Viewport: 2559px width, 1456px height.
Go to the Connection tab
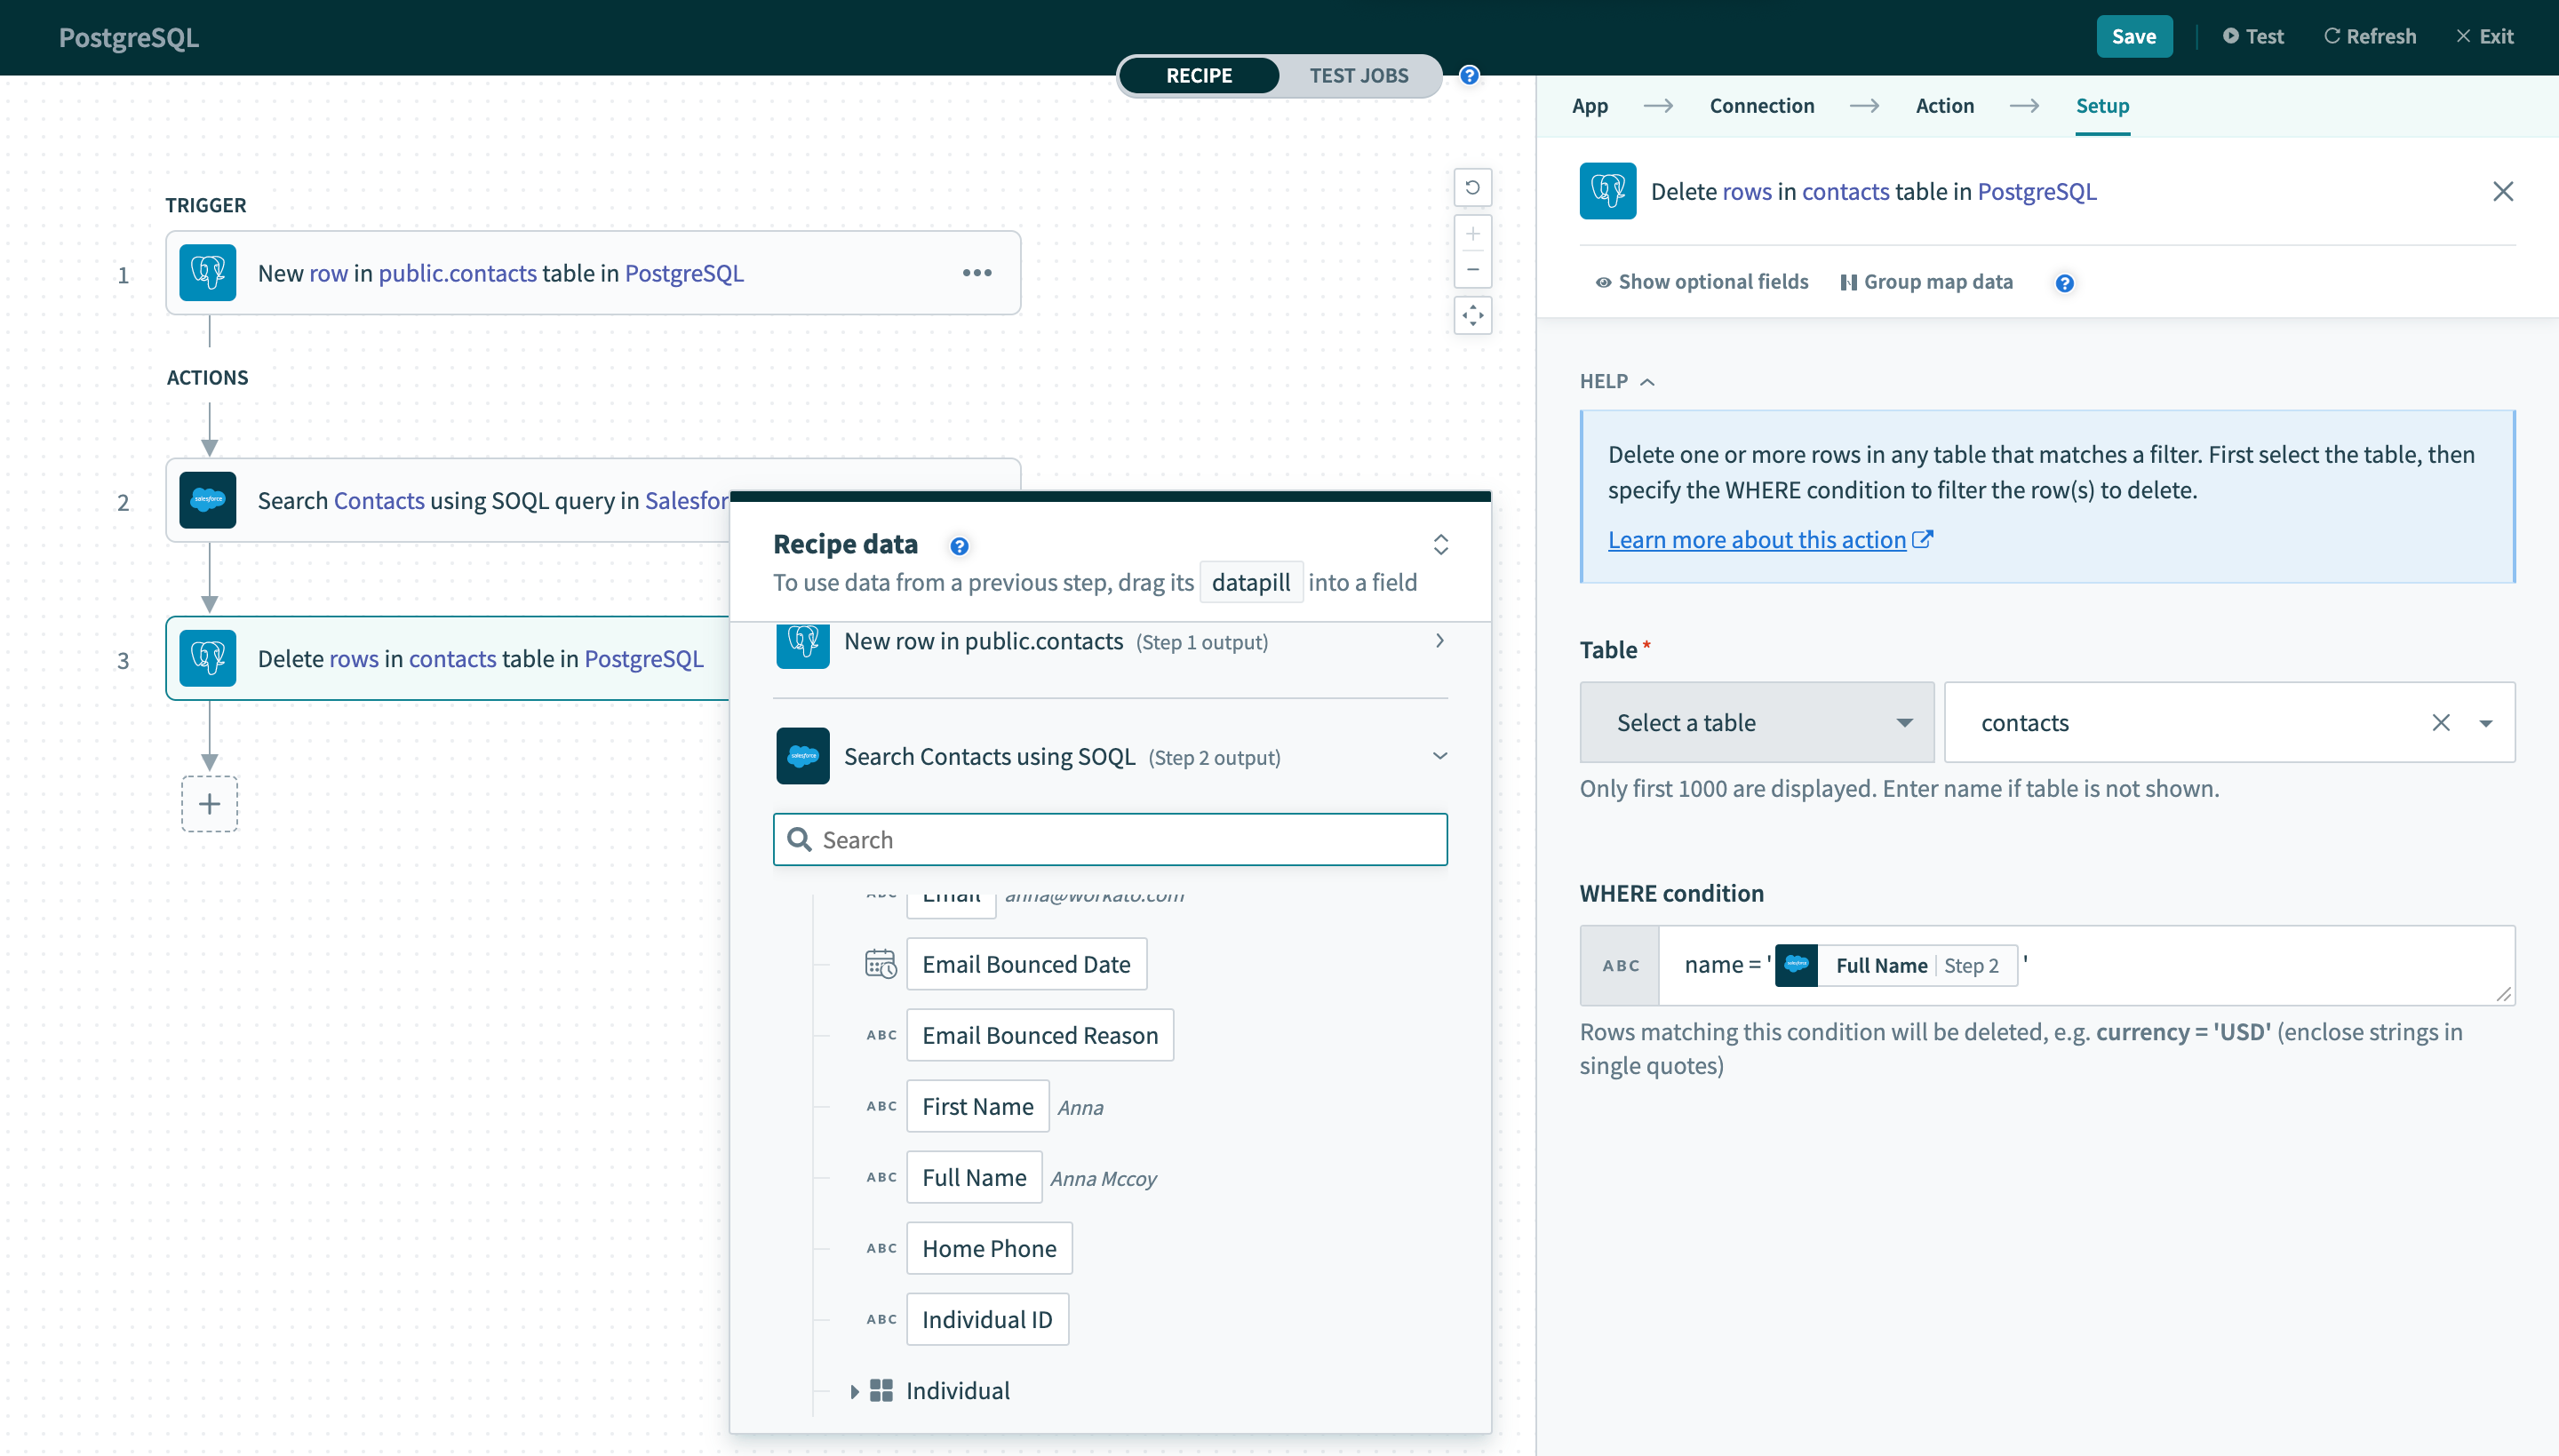[1761, 106]
